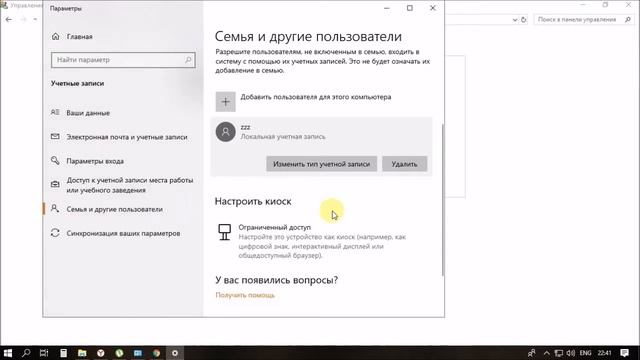The height and width of the screenshot is (360, 640).
Task: Click ENG language indicator
Action: [x=585, y=353]
